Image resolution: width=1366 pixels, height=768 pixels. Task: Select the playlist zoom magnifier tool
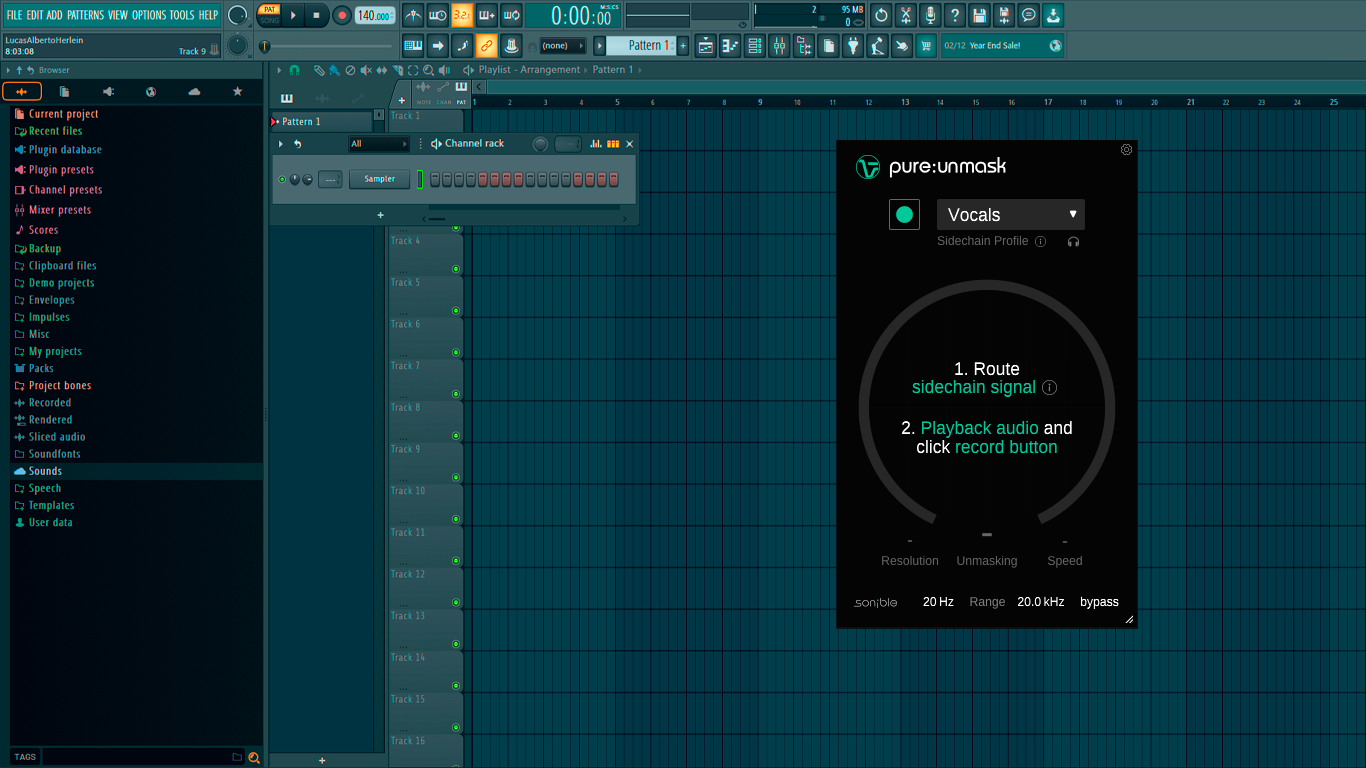[x=429, y=70]
